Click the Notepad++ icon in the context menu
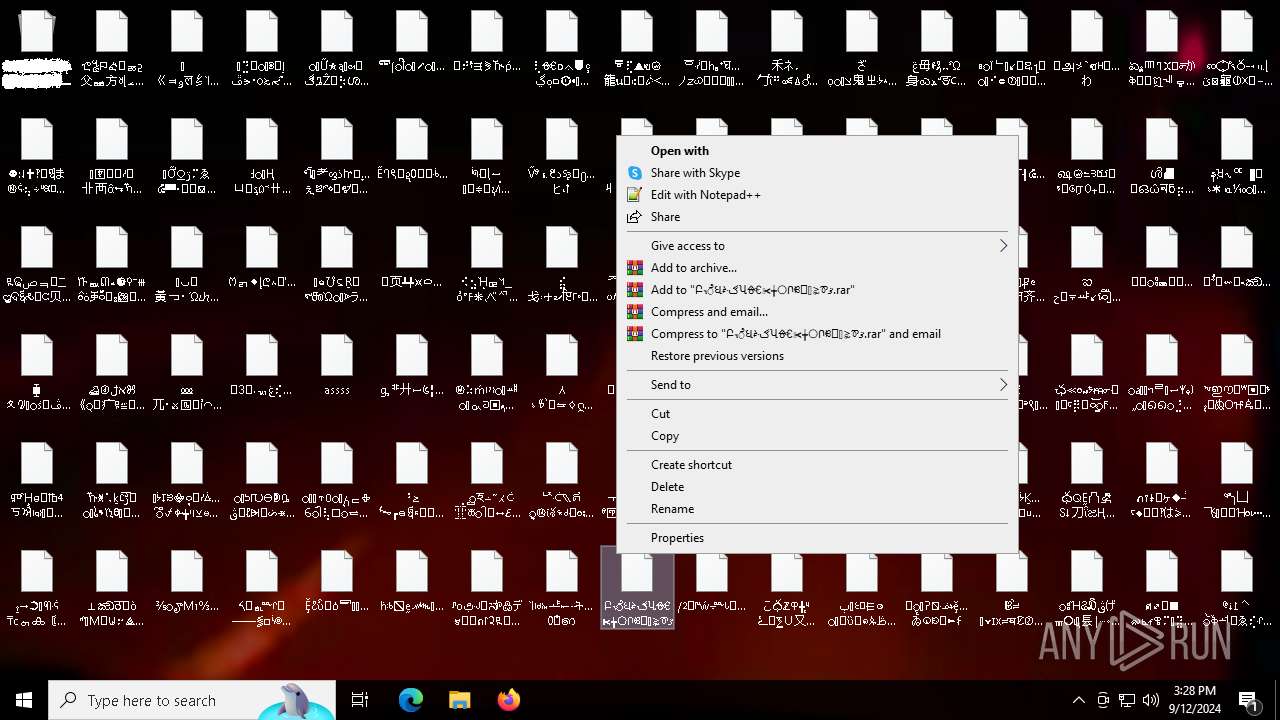The image size is (1280, 720). [634, 195]
